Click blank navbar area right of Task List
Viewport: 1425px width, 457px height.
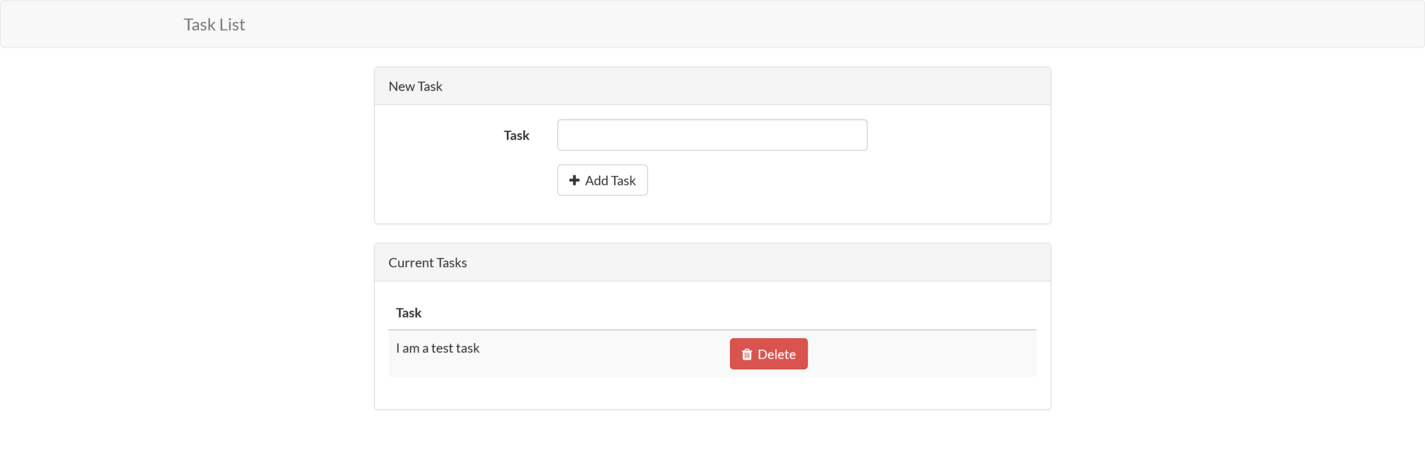(x=800, y=24)
